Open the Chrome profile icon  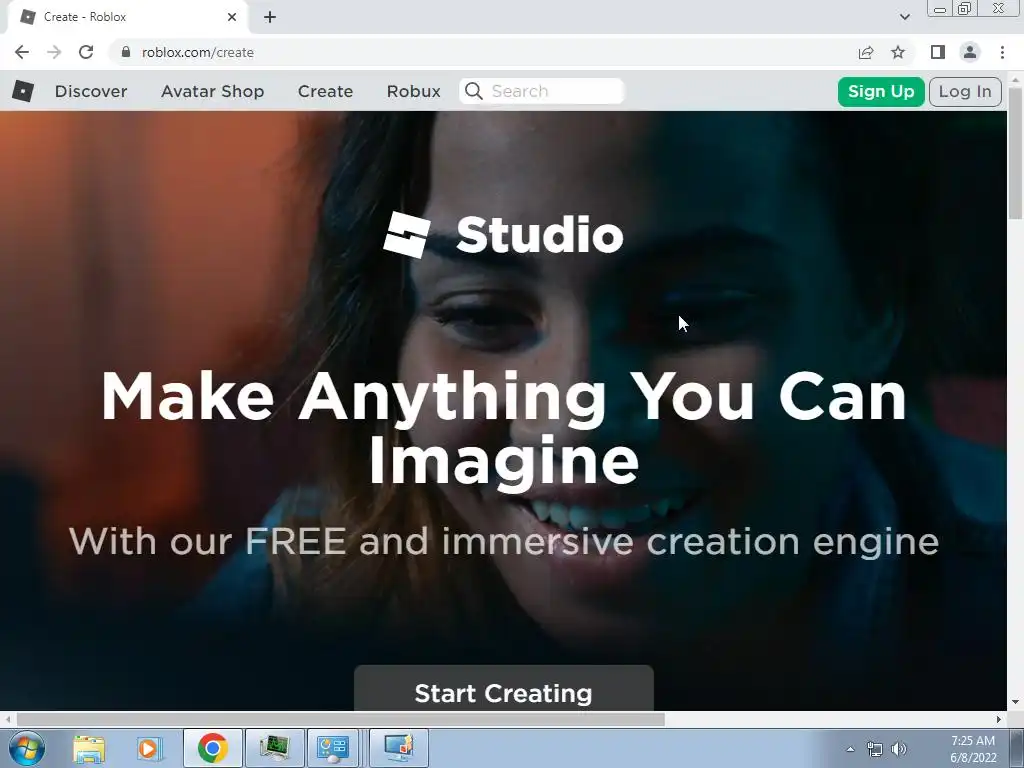coord(970,52)
